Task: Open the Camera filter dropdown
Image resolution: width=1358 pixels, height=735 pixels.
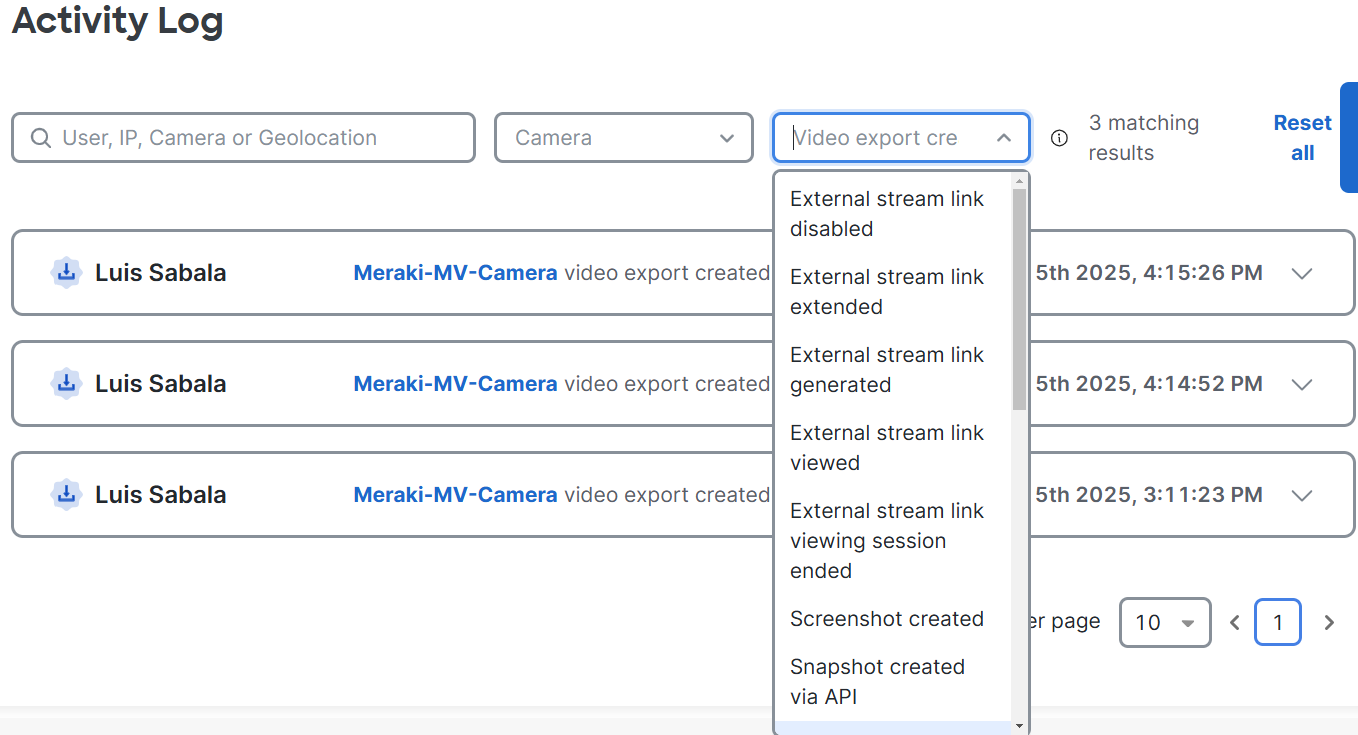Action: coord(624,138)
